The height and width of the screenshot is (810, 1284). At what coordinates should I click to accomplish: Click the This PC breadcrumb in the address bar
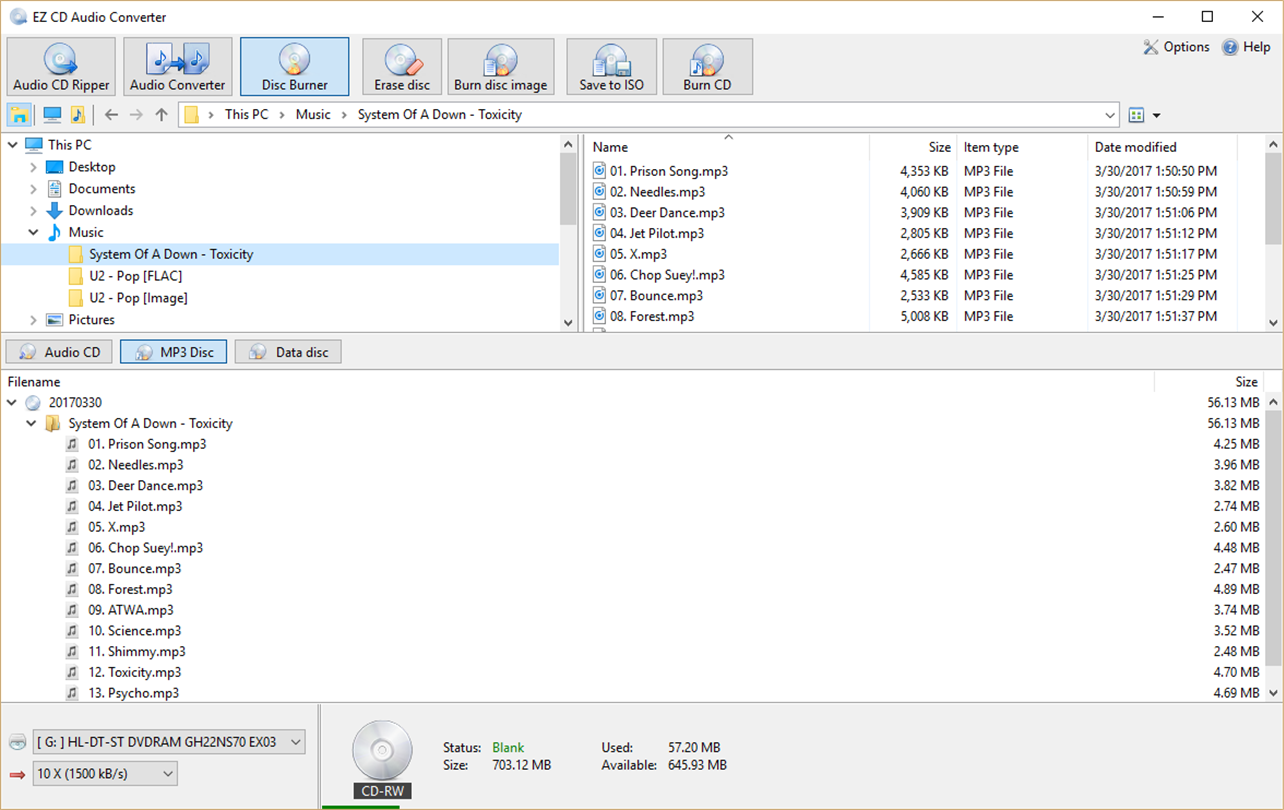click(246, 114)
